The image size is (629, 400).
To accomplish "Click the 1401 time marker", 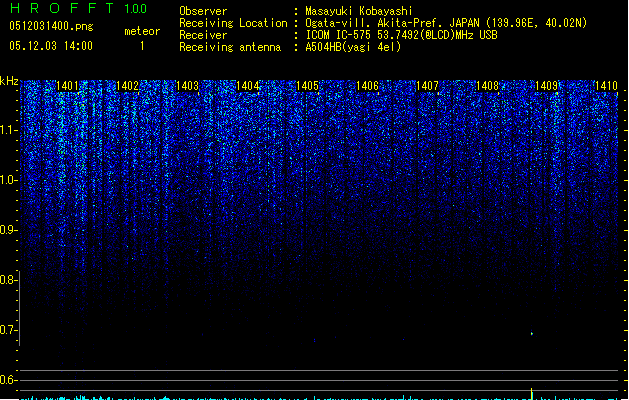I will (x=67, y=86).
